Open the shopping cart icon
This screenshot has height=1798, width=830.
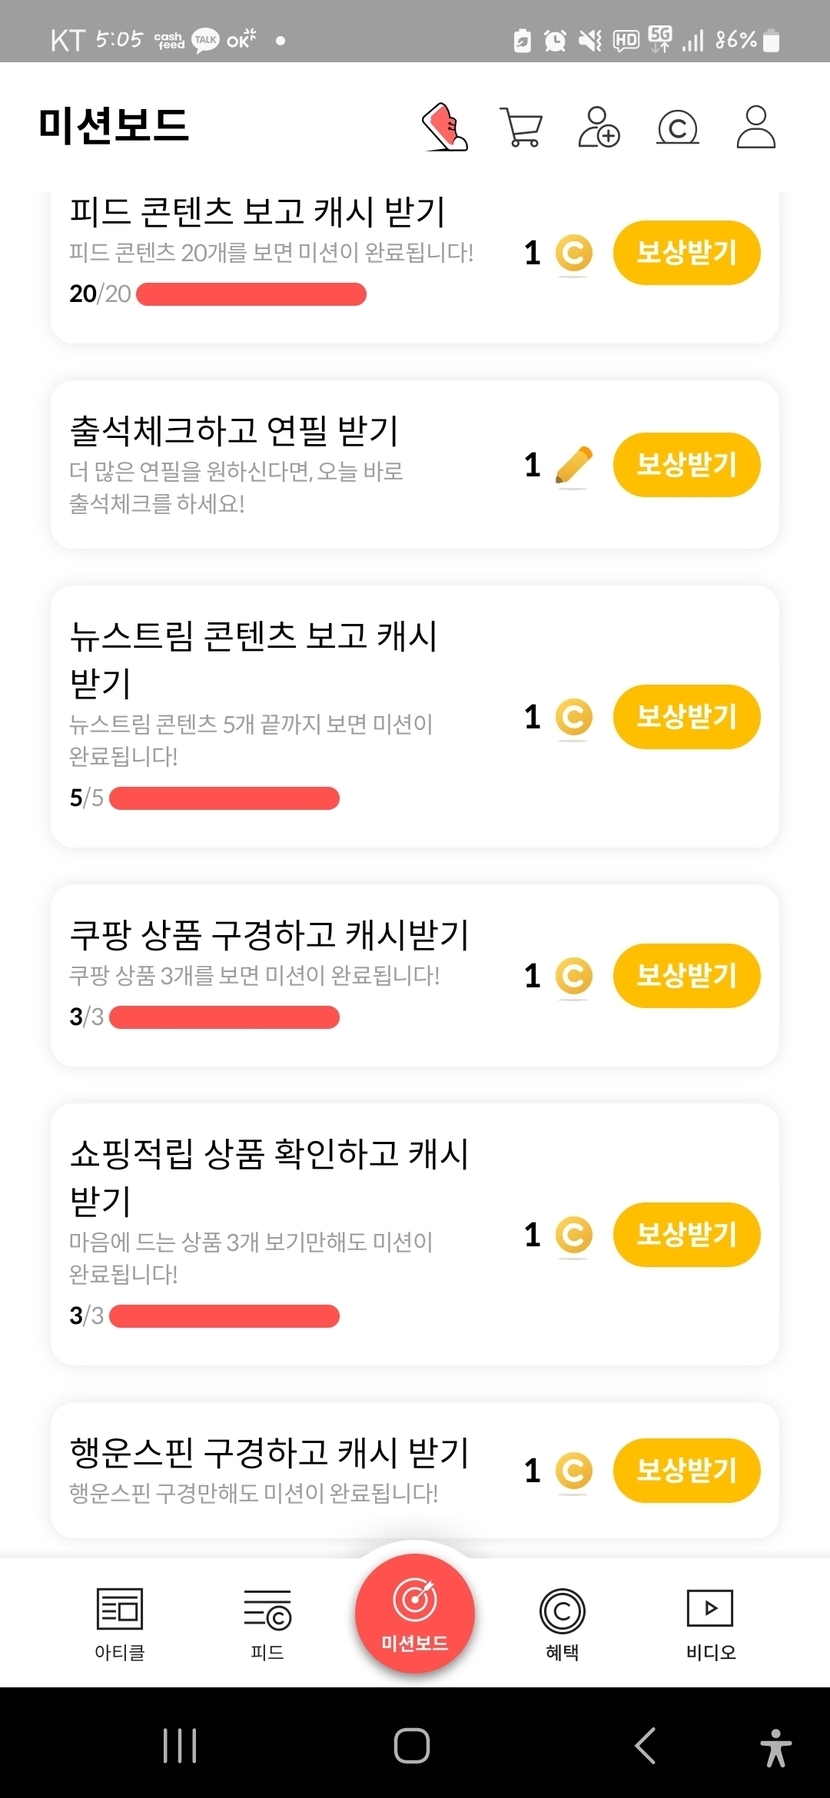521,128
